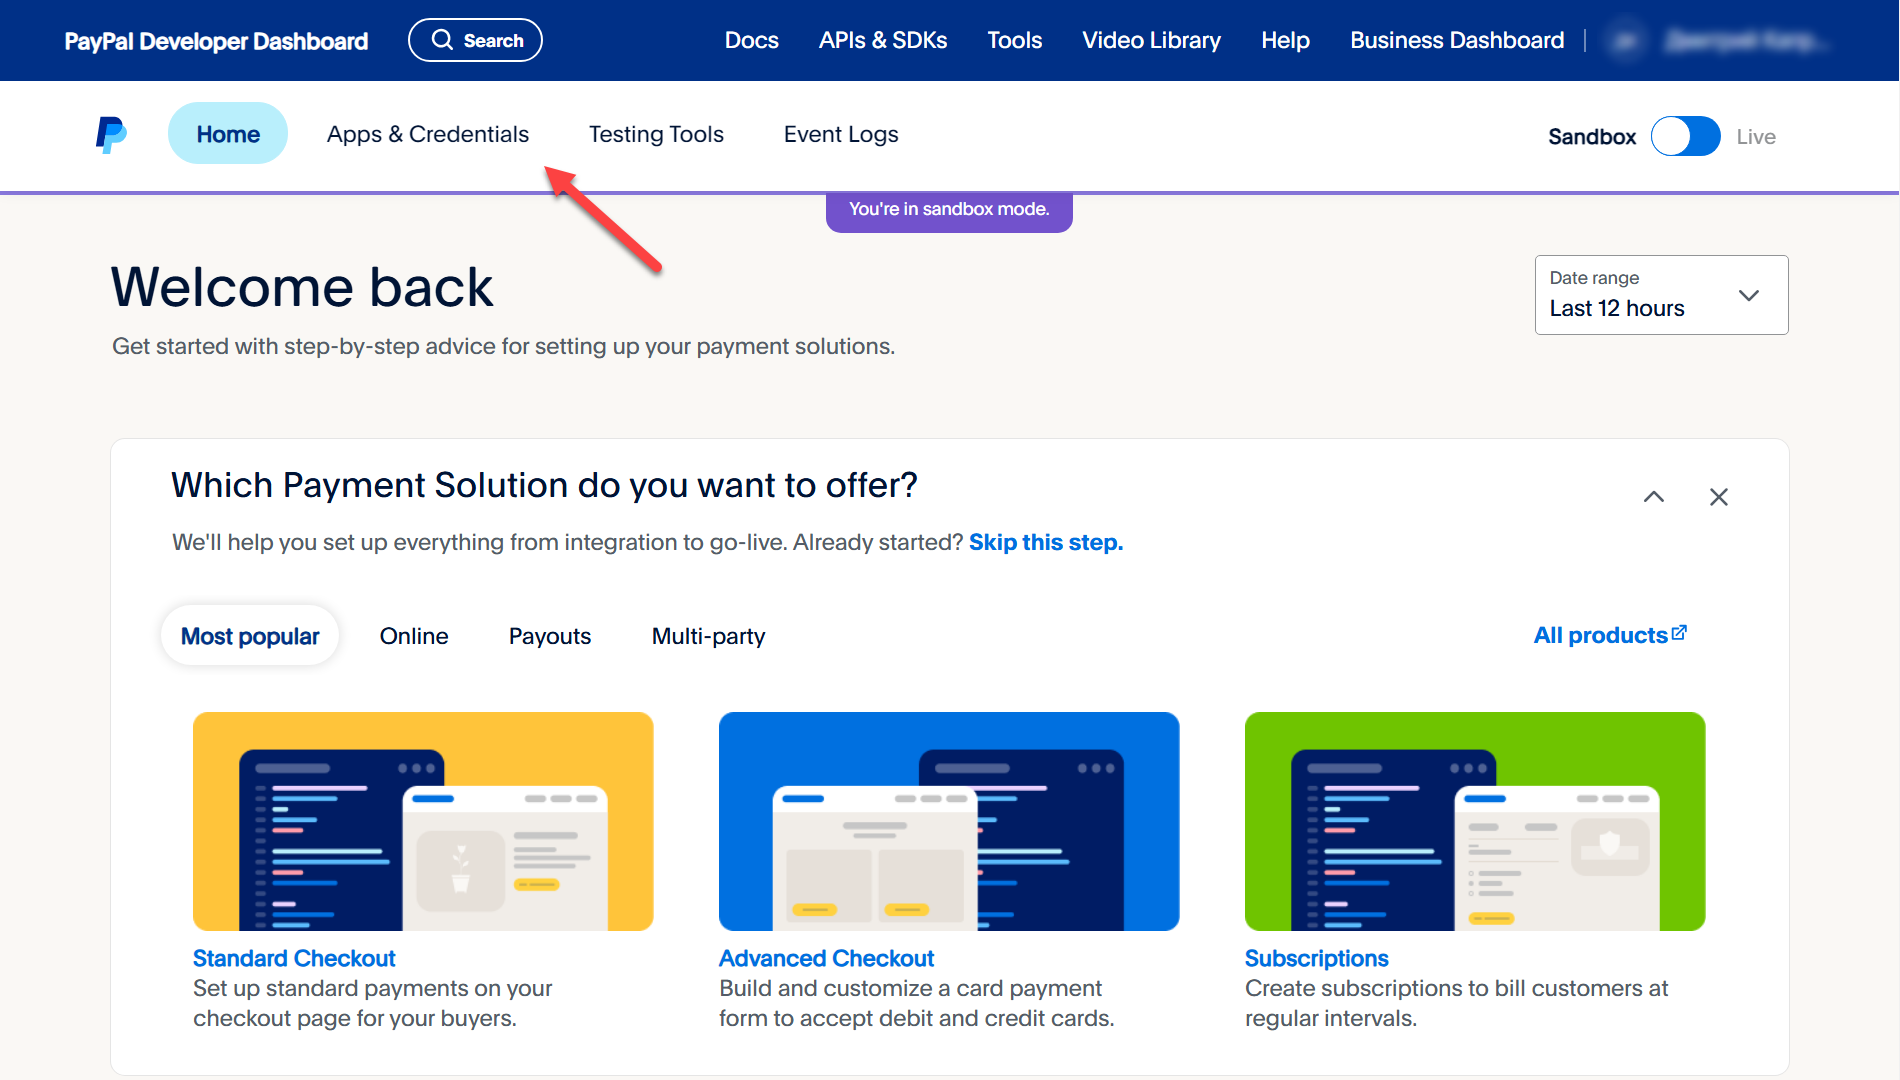The height and width of the screenshot is (1080, 1900).
Task: Select the Multi-party filter tab
Action: [x=709, y=636]
